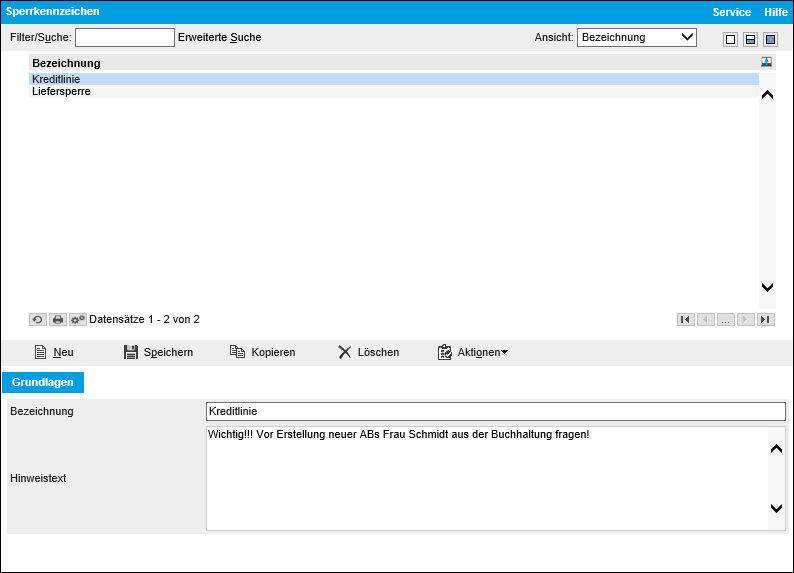This screenshot has height=573, width=794.
Task: Open the Hilfe menu
Action: pyautogui.click(x=776, y=12)
